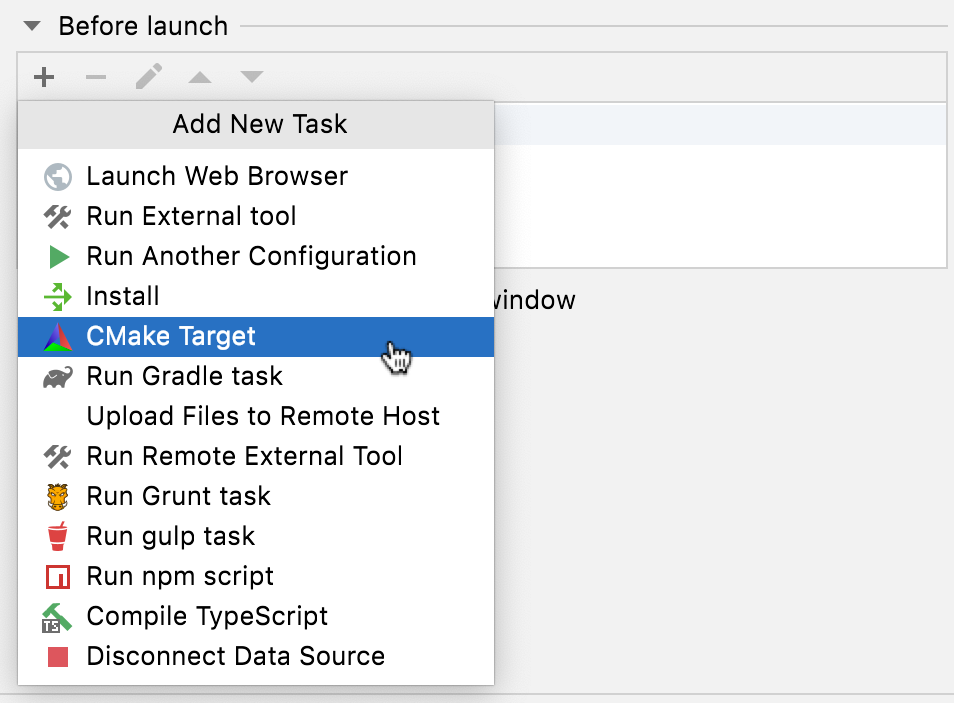
Task: Click the TypeScript icon beside Compile TypeScript
Action: coord(57,616)
